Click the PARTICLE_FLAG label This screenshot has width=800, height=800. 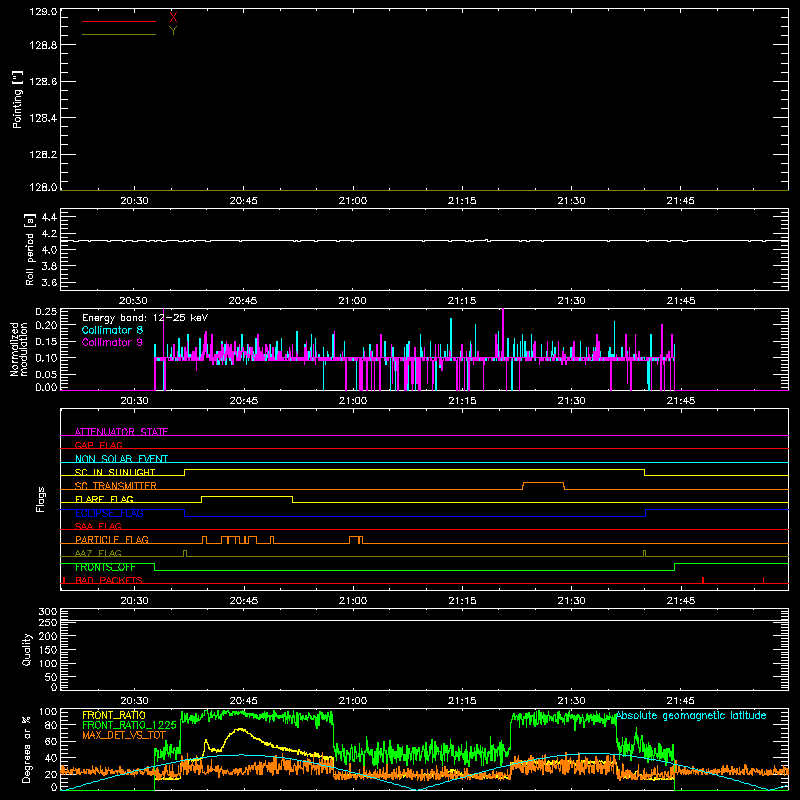[x=112, y=540]
